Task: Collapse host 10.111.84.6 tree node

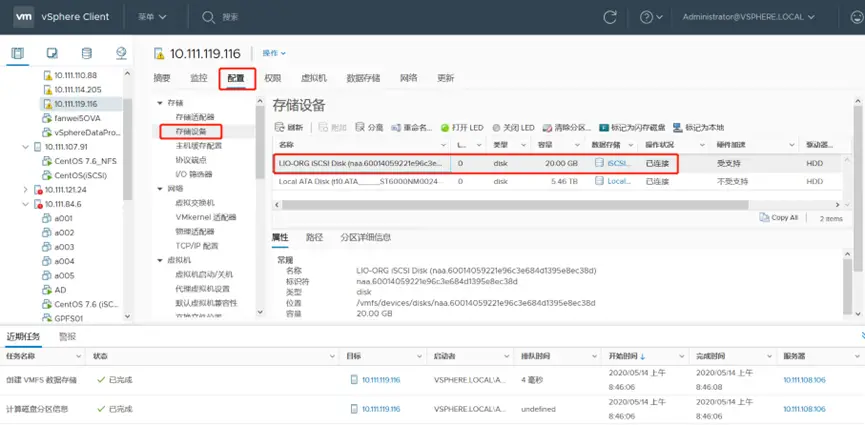Action: point(25,204)
